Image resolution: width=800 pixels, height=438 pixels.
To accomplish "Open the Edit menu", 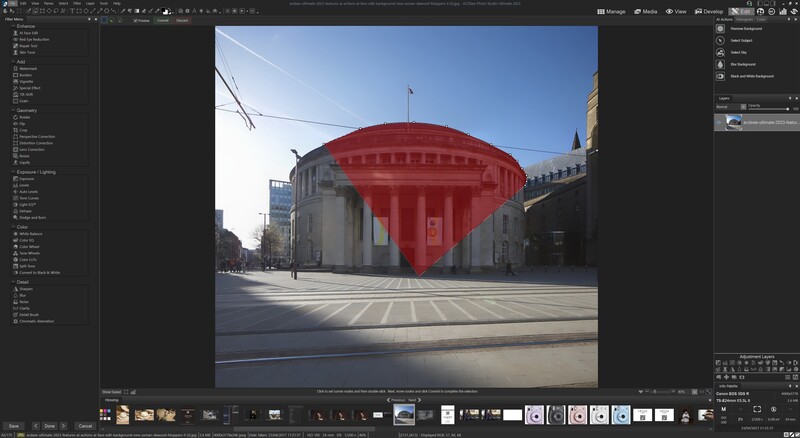I will [23, 3].
